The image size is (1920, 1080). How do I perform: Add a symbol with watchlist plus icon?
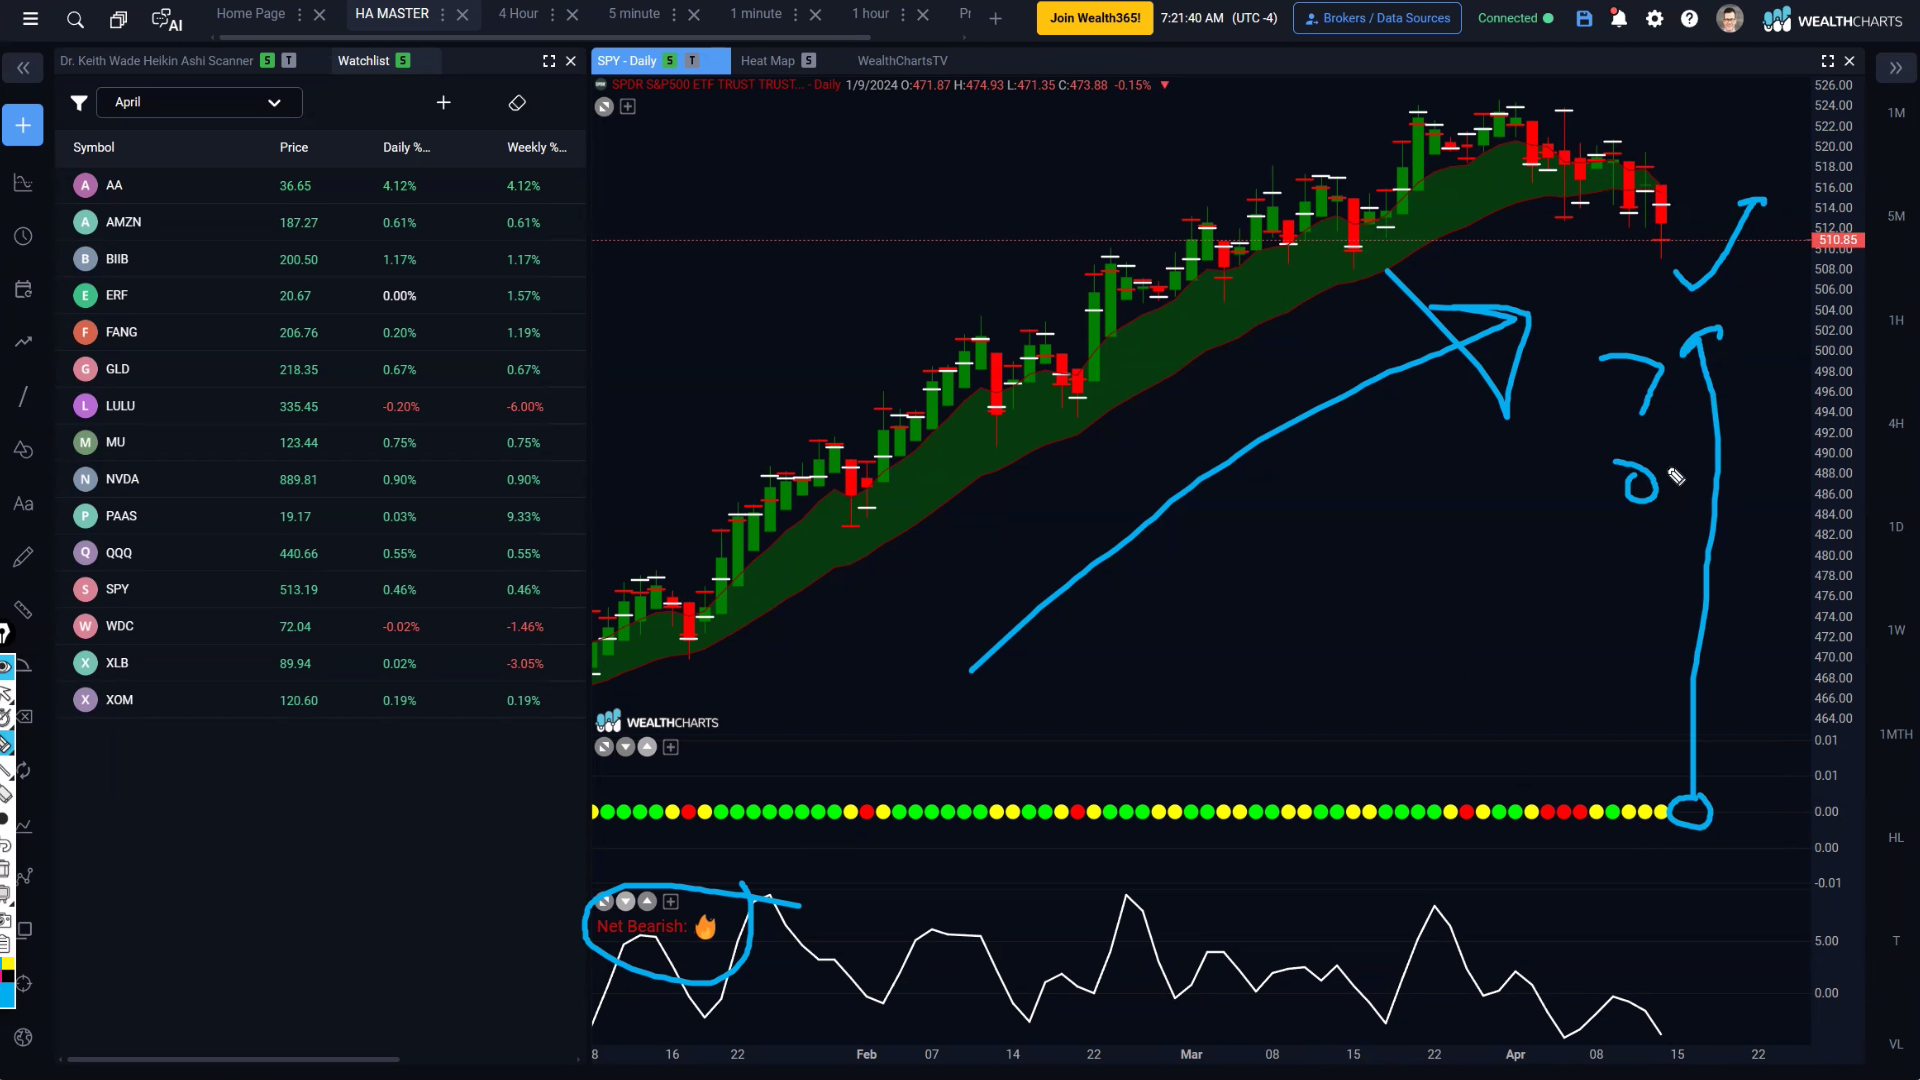pyautogui.click(x=444, y=102)
